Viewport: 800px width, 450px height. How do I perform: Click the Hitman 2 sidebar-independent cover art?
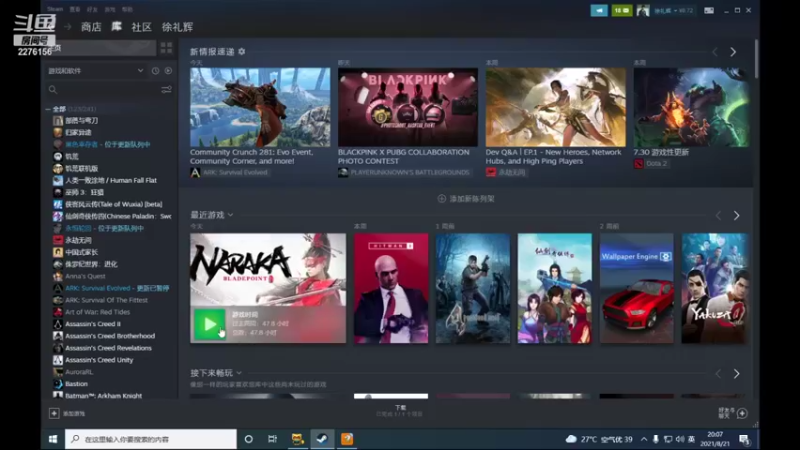coord(391,288)
